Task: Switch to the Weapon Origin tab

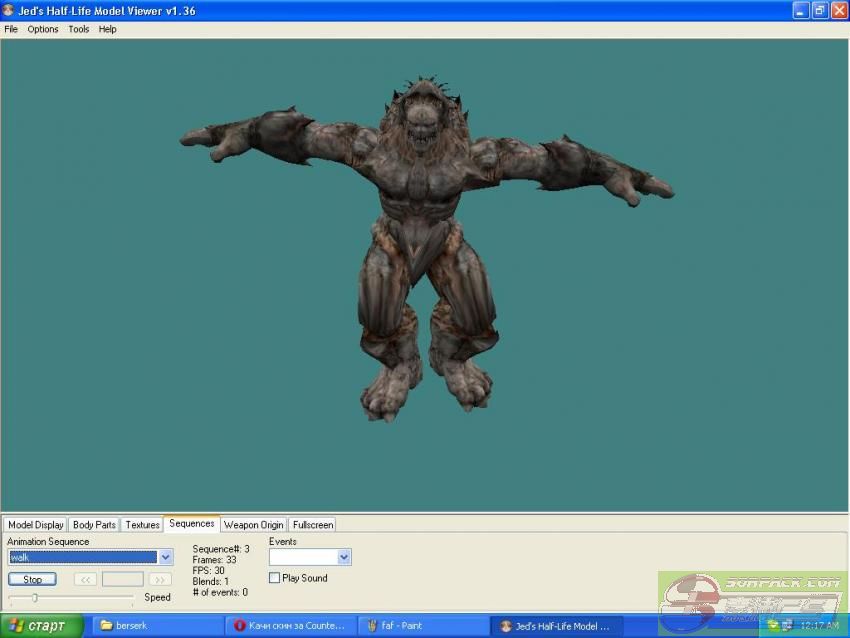Action: (254, 525)
